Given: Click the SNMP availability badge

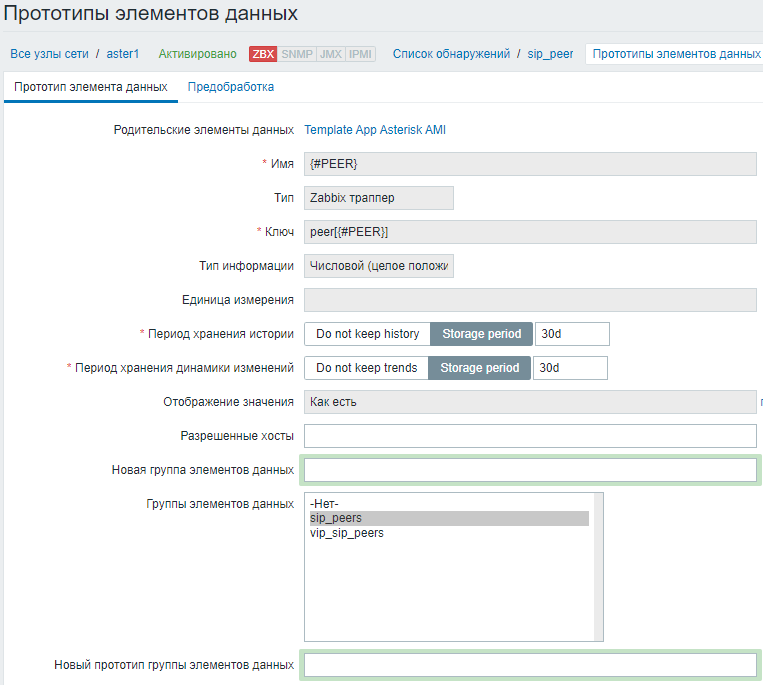Looking at the screenshot, I should coord(296,54).
